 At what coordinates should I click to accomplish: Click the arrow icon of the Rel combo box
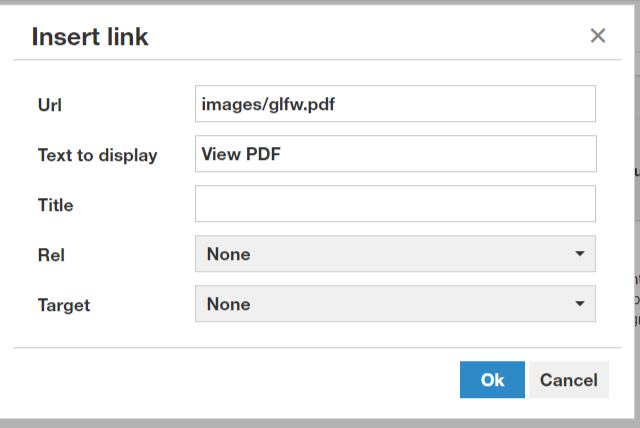(580, 254)
